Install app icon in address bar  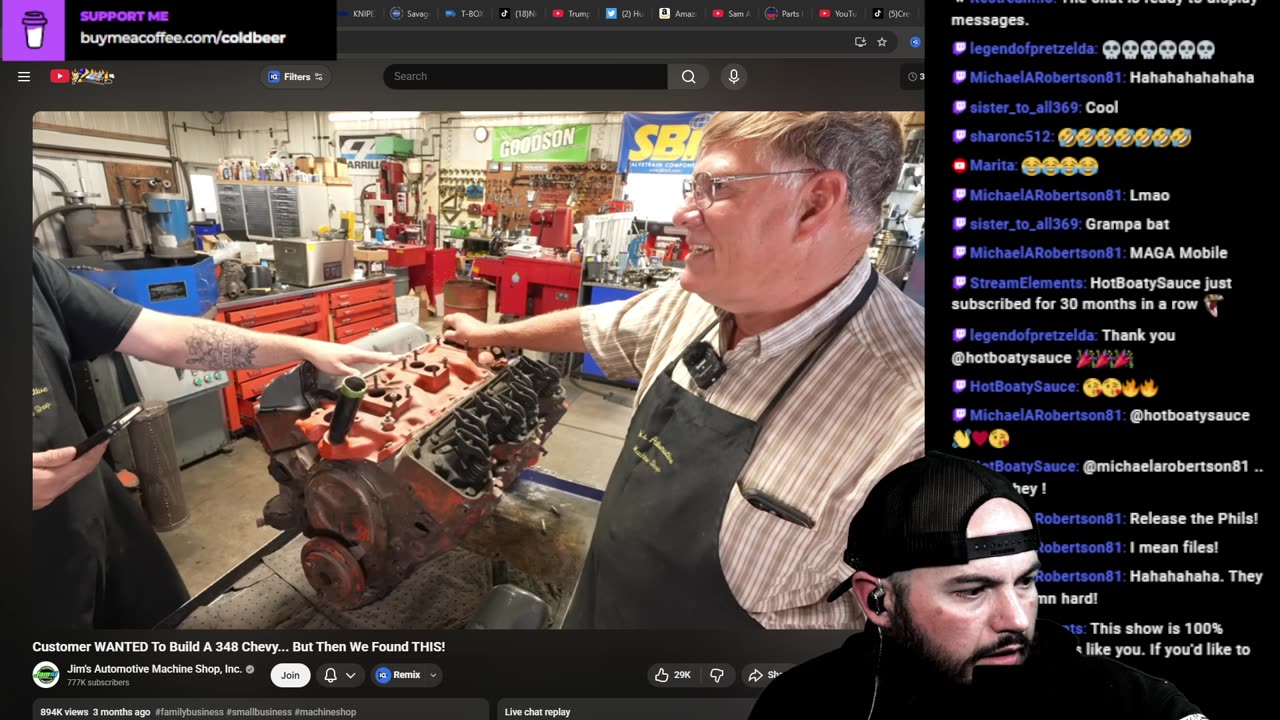coord(860,42)
